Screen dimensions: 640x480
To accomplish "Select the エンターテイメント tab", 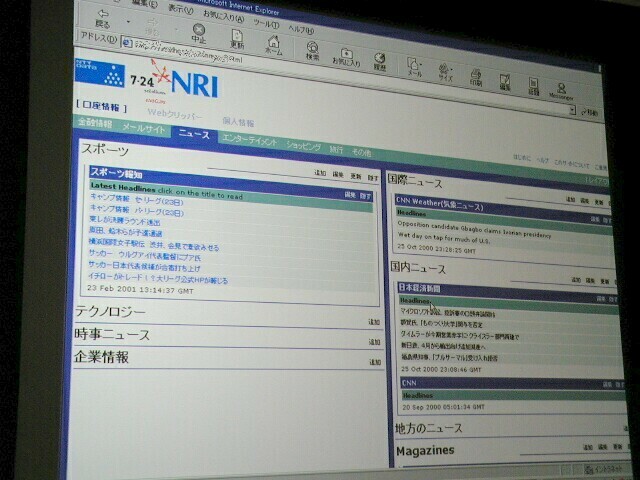I will [249, 141].
